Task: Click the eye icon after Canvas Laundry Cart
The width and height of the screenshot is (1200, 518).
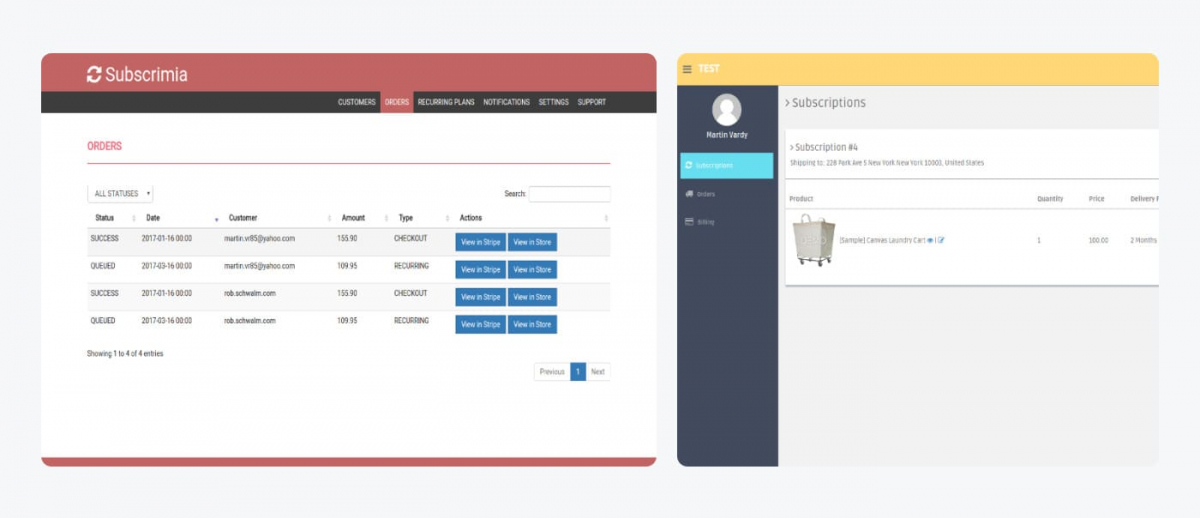Action: (929, 241)
